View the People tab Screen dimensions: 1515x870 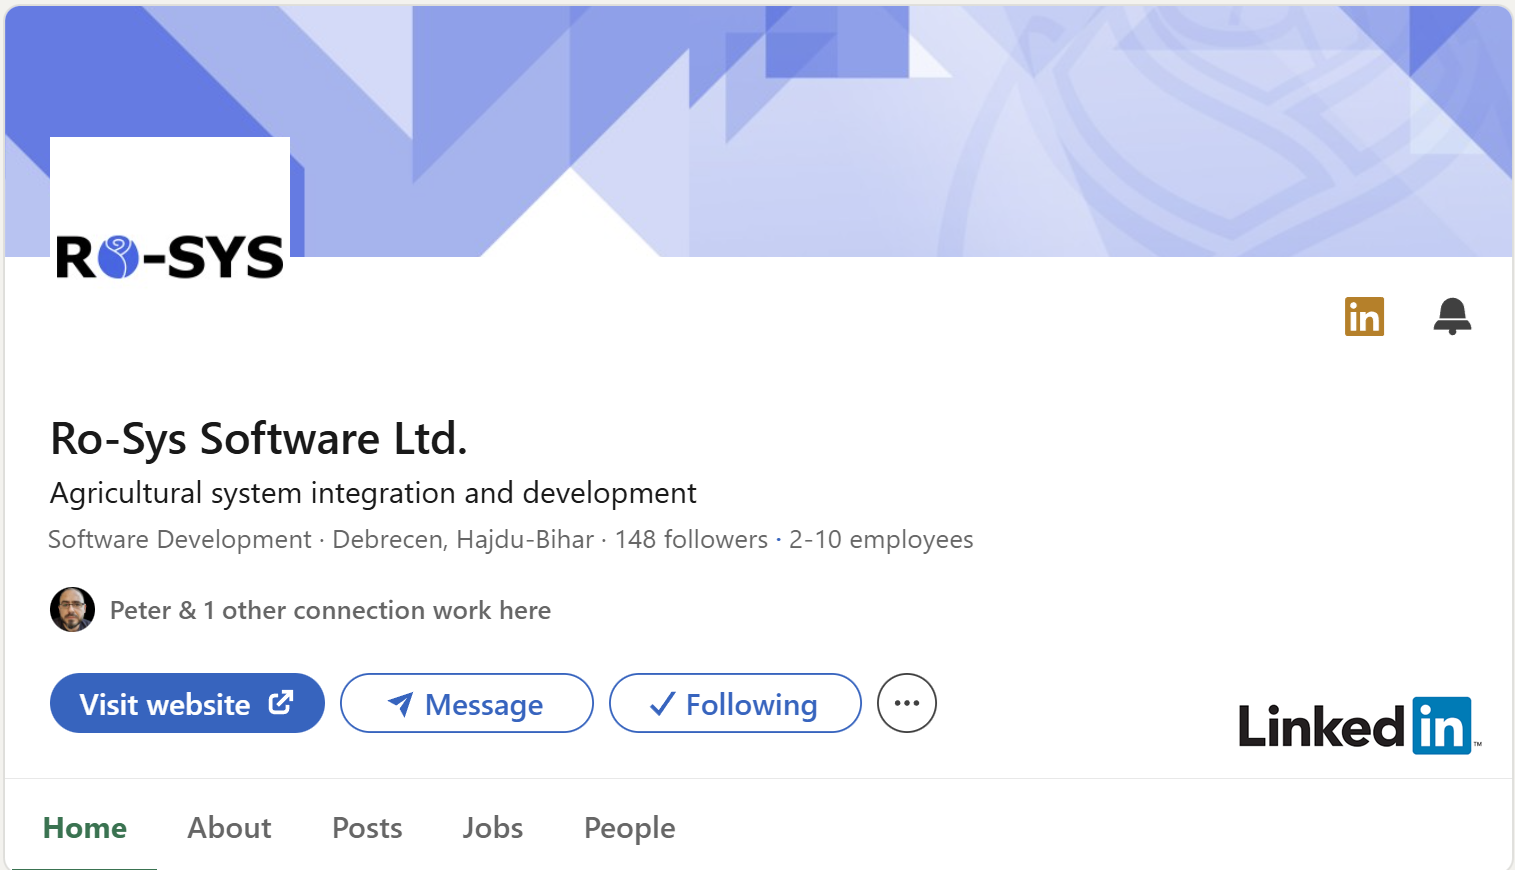(x=629, y=828)
